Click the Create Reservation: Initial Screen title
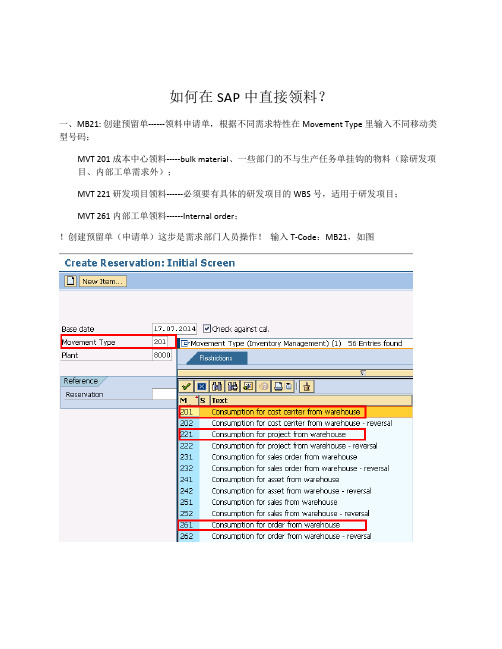The image size is (502, 649). [x=150, y=263]
